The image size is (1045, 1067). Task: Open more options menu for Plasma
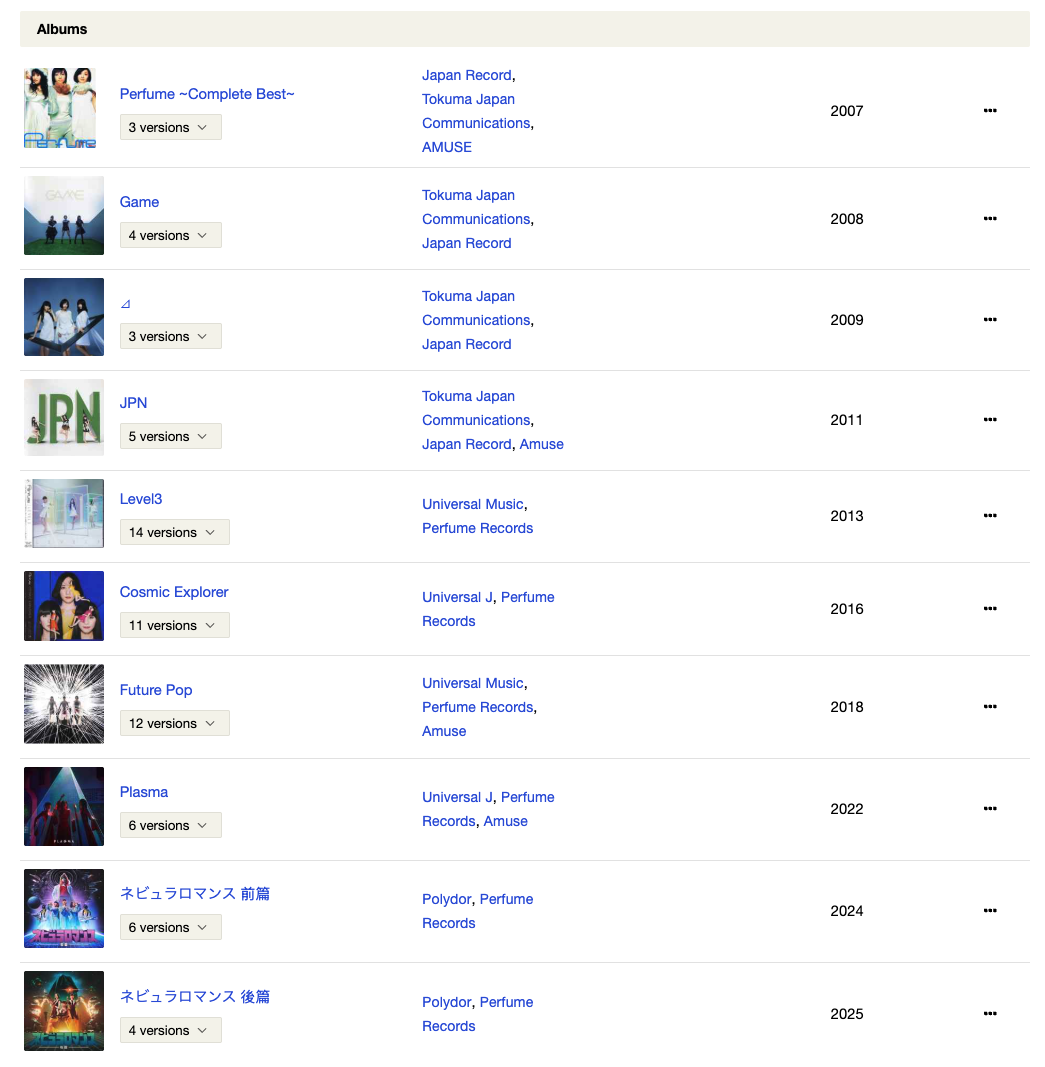coord(990,808)
